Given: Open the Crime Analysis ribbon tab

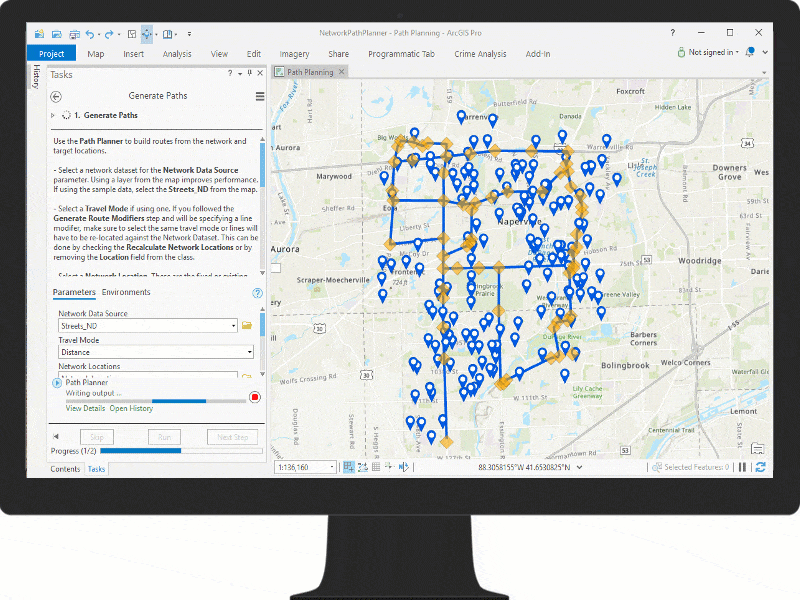Looking at the screenshot, I should [480, 54].
